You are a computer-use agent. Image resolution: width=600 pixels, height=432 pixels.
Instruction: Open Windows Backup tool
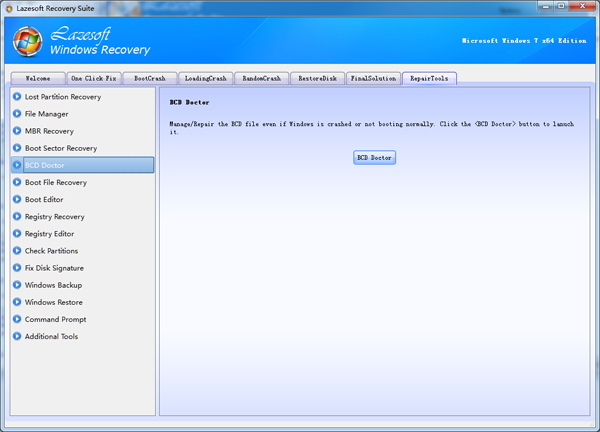(x=54, y=285)
